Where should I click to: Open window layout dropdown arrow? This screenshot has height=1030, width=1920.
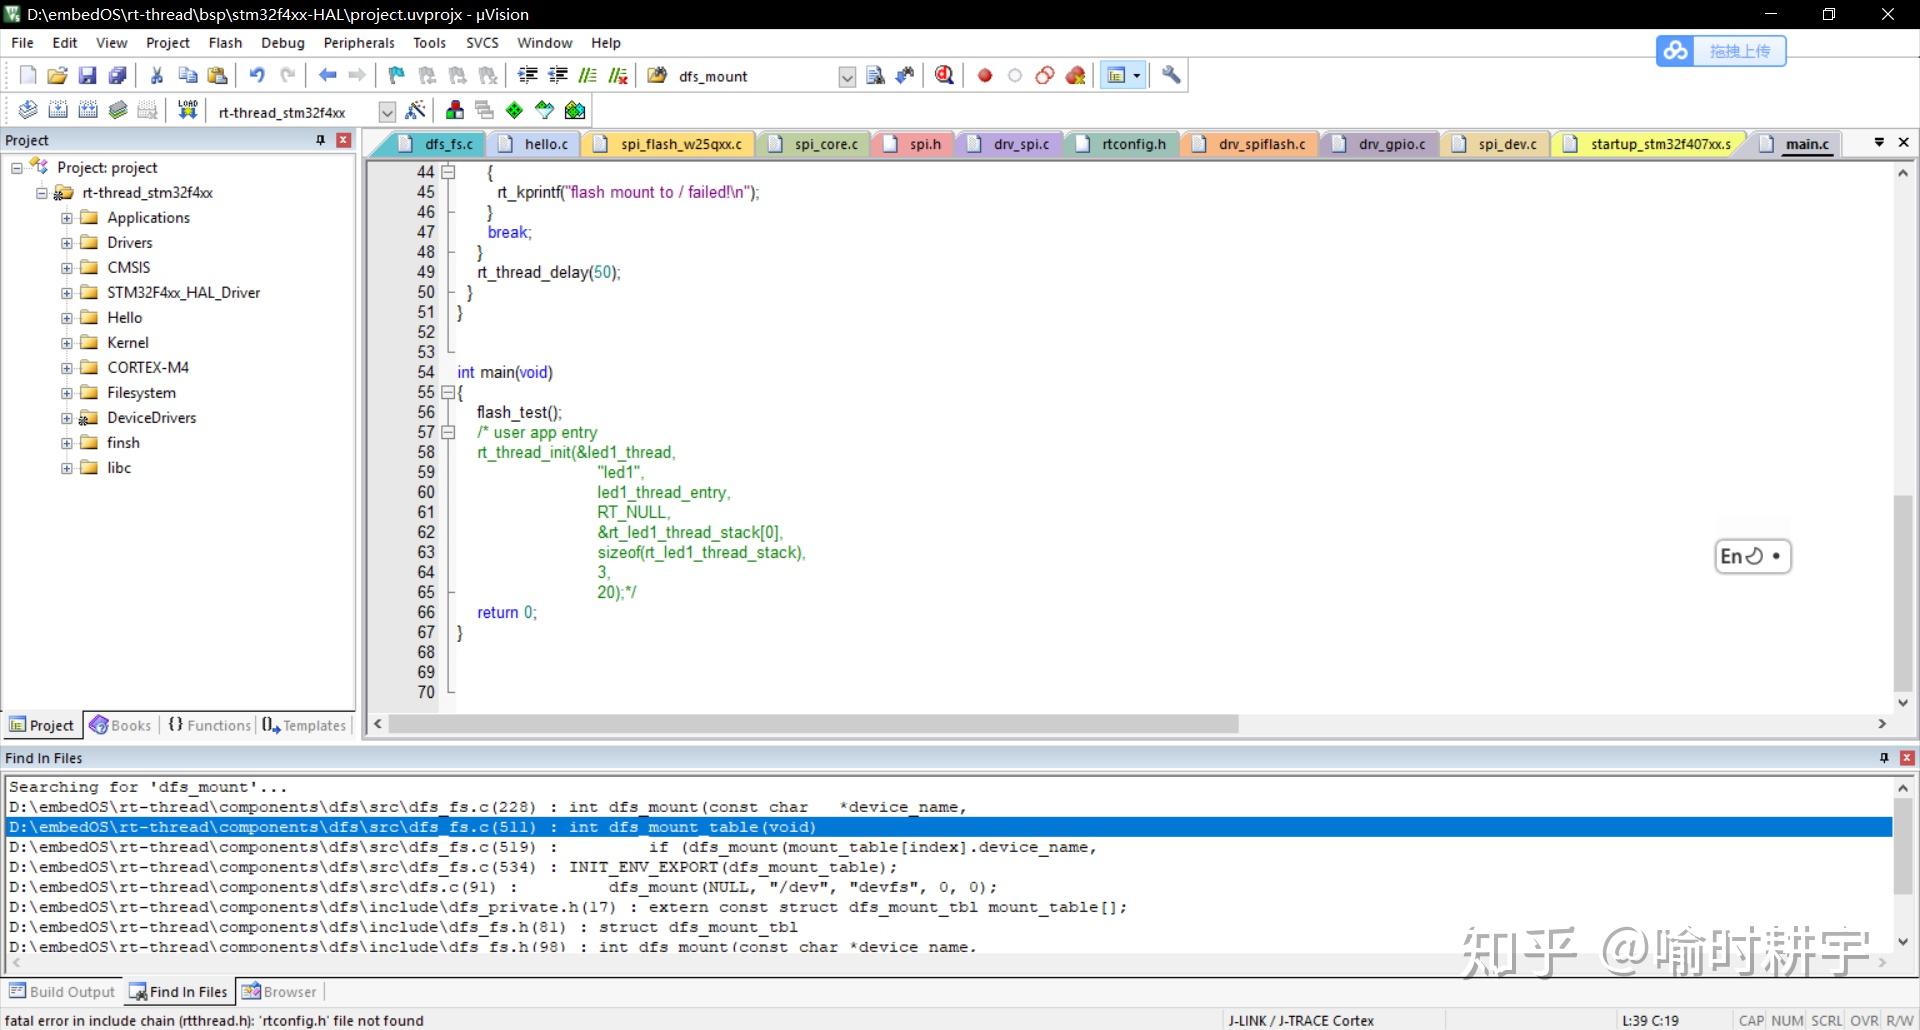(1136, 76)
